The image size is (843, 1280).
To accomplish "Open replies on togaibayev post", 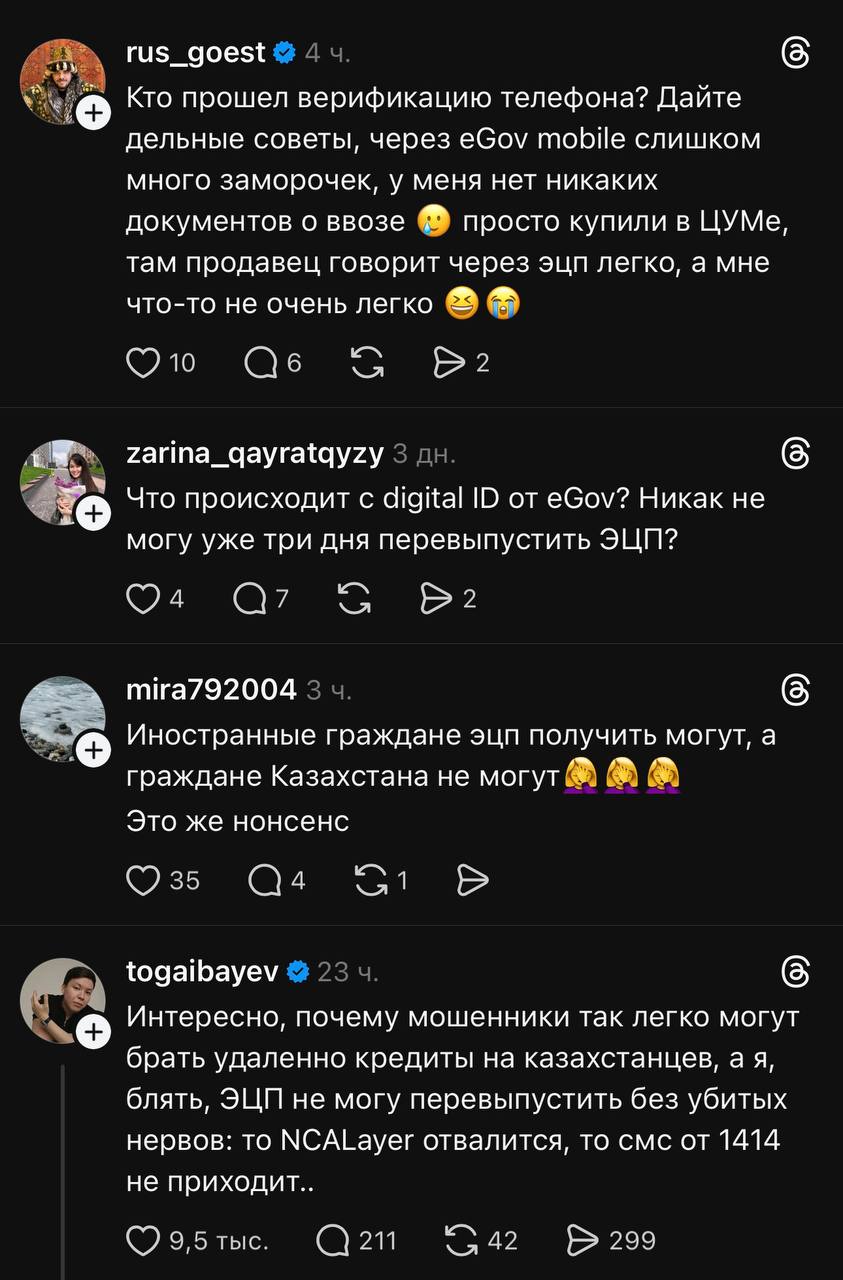I will tap(333, 1241).
